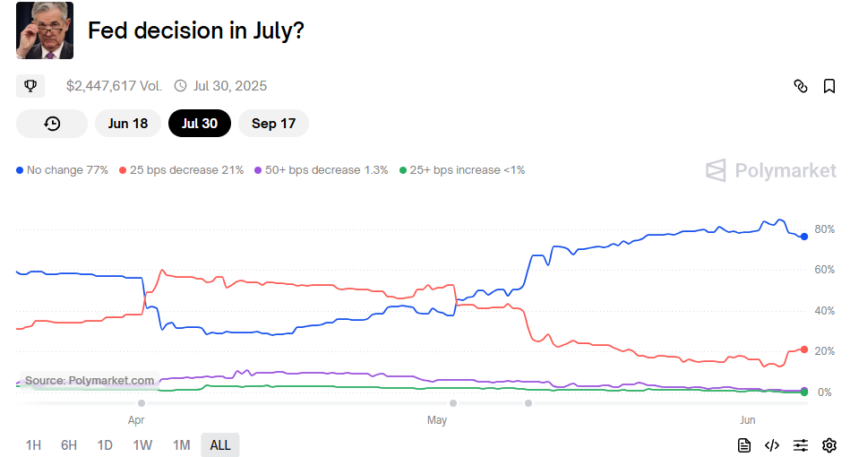Select the Sep 17 date tab
Screen dimensions: 850x457
point(273,124)
